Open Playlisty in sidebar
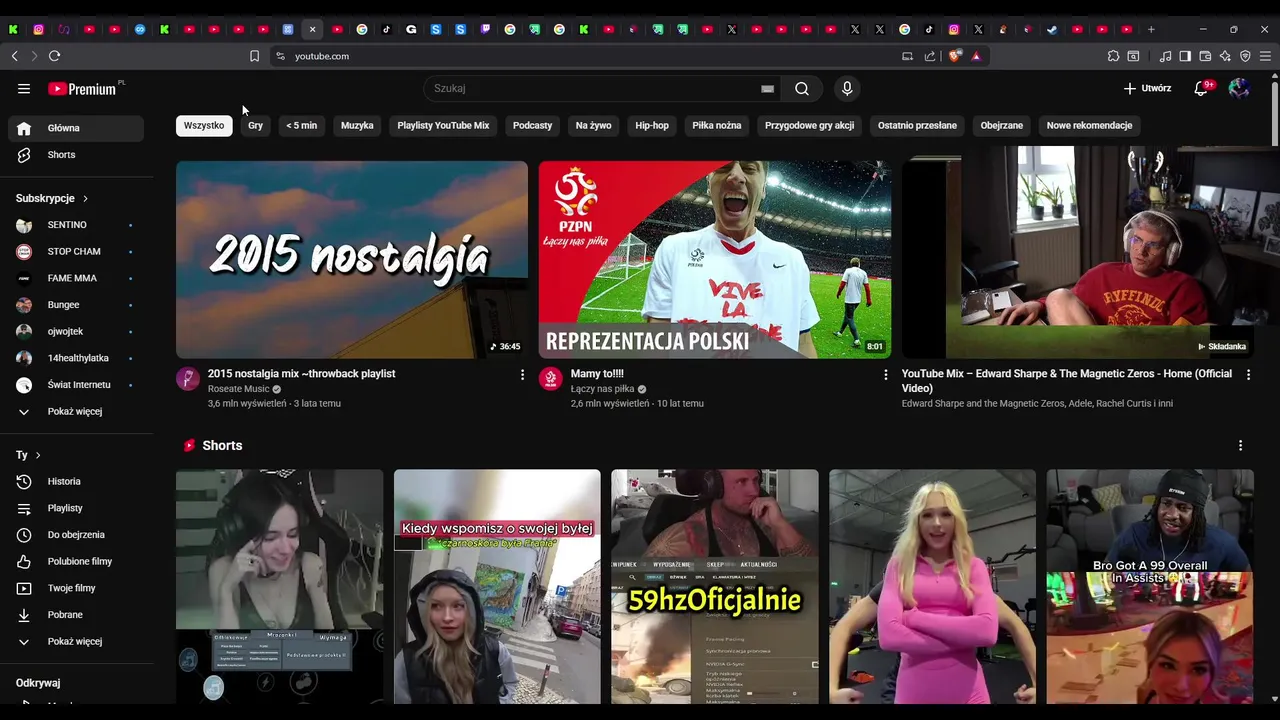Viewport: 1280px width, 720px height. (x=76, y=508)
